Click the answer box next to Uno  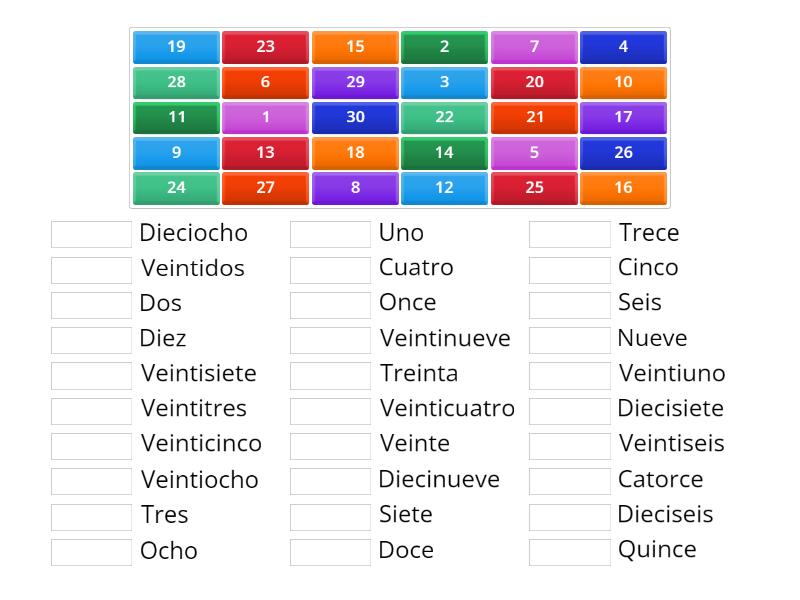[329, 232]
